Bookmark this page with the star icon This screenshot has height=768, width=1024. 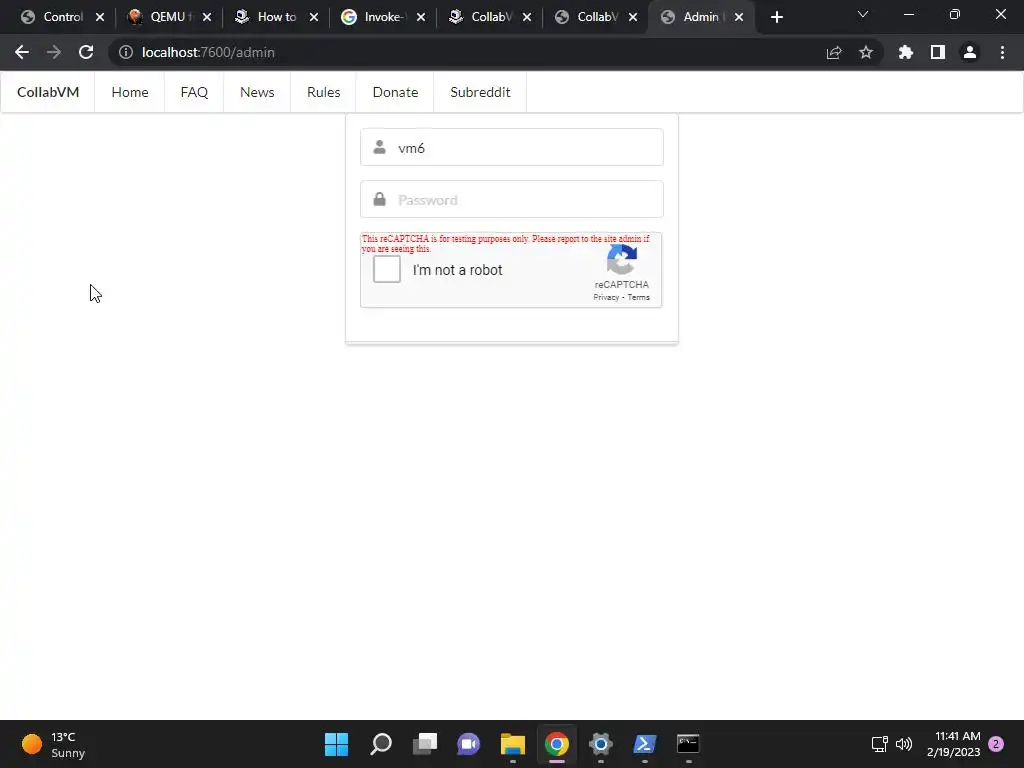(x=866, y=52)
